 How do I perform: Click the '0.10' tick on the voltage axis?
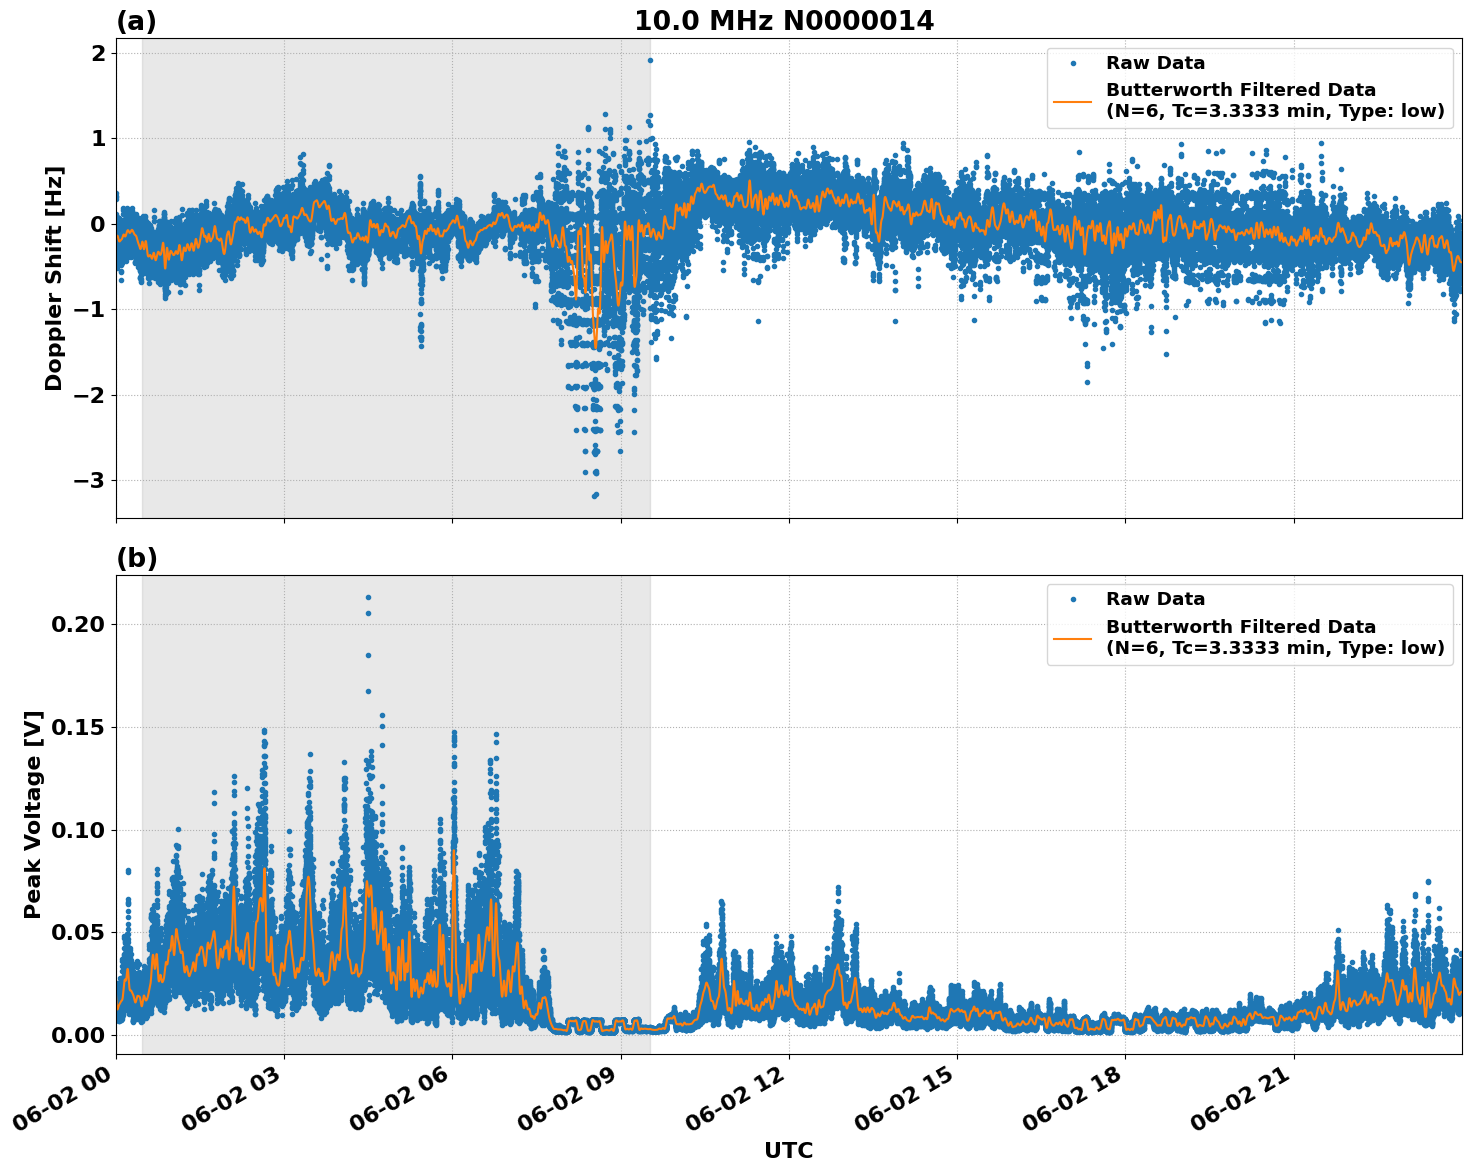pyautogui.click(x=78, y=831)
